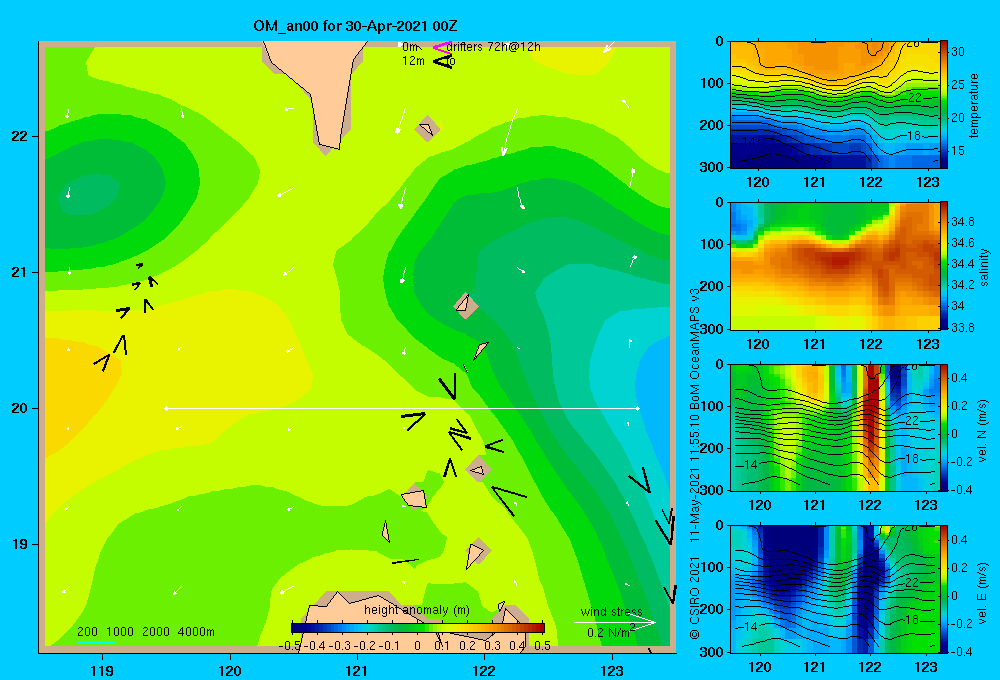Click '34.8' on the salinity color scale
The image size is (1000, 680).
click(x=963, y=222)
